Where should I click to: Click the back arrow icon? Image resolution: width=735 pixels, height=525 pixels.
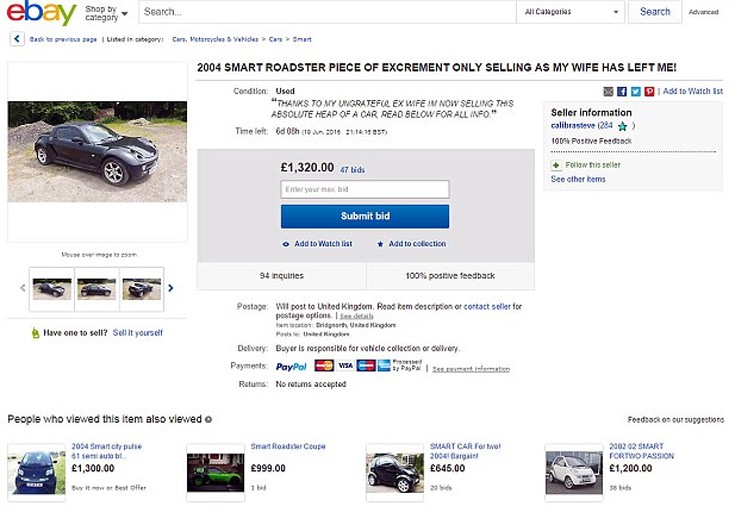pyautogui.click(x=17, y=39)
